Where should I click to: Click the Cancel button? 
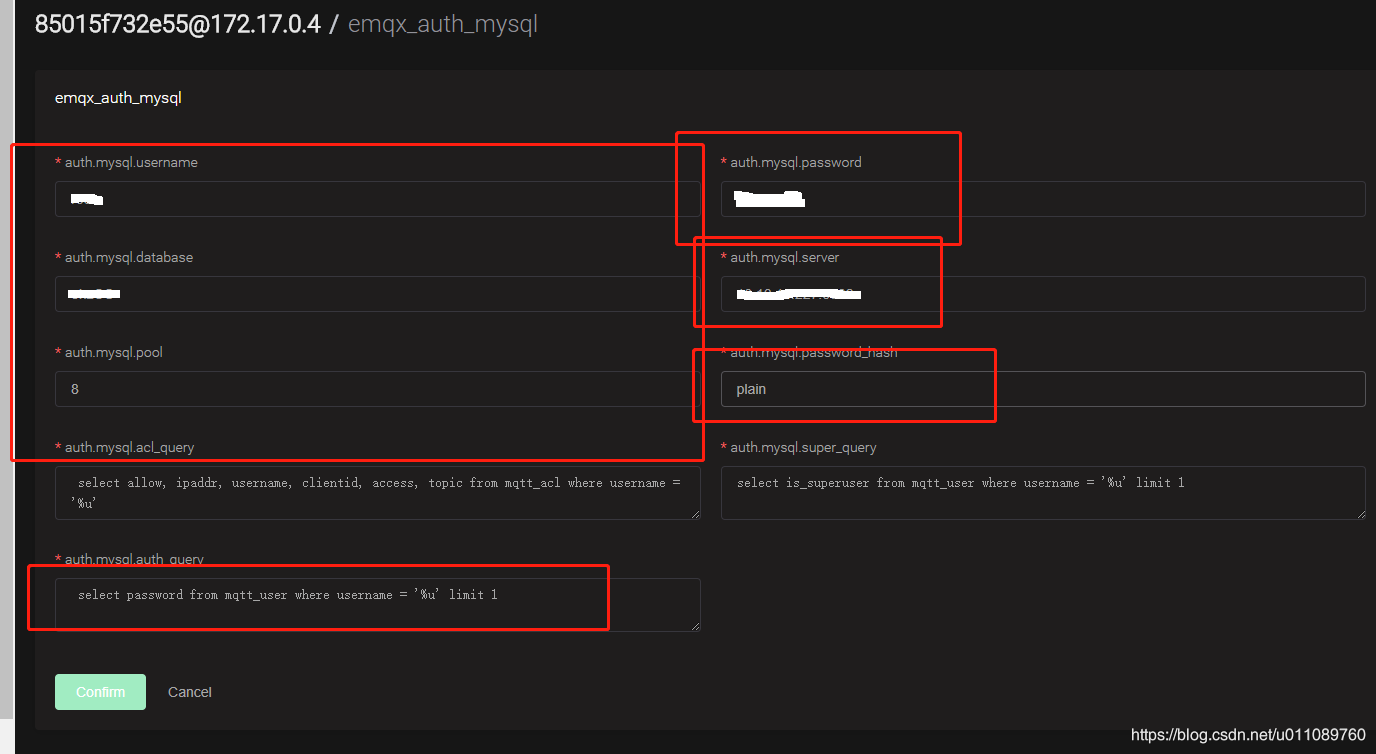coord(190,692)
